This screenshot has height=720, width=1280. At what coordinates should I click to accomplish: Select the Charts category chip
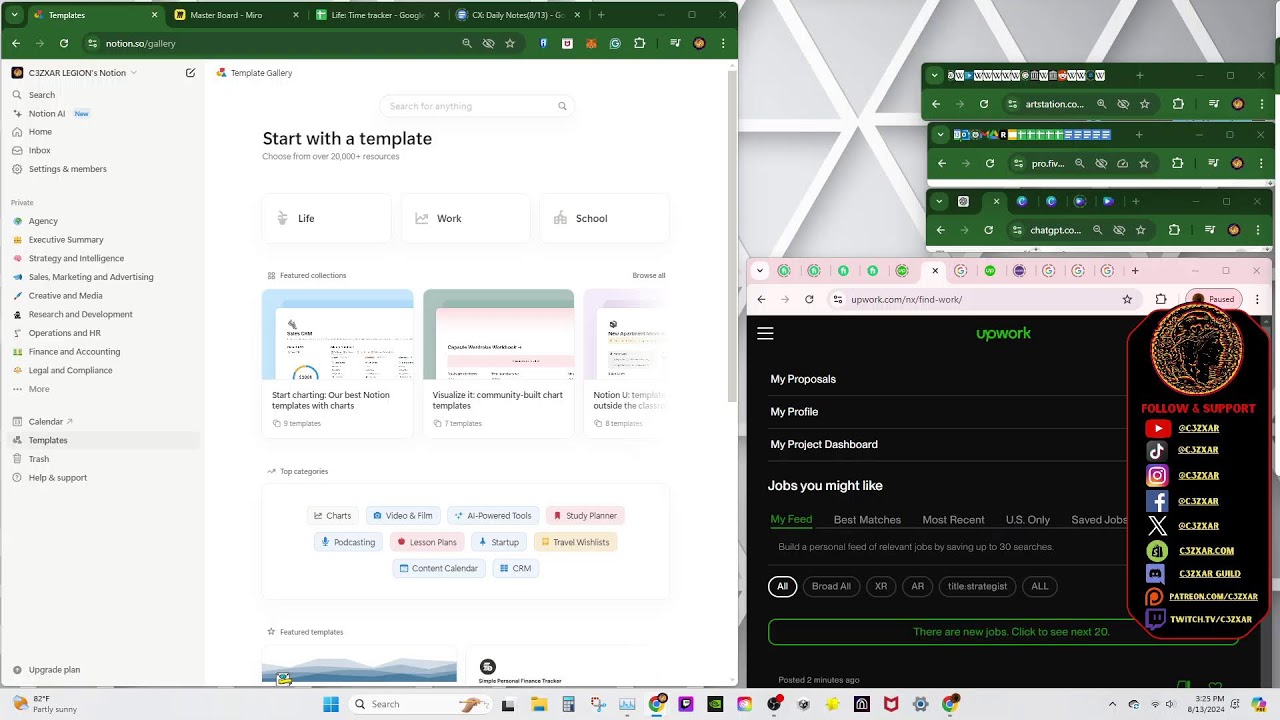[x=332, y=516]
